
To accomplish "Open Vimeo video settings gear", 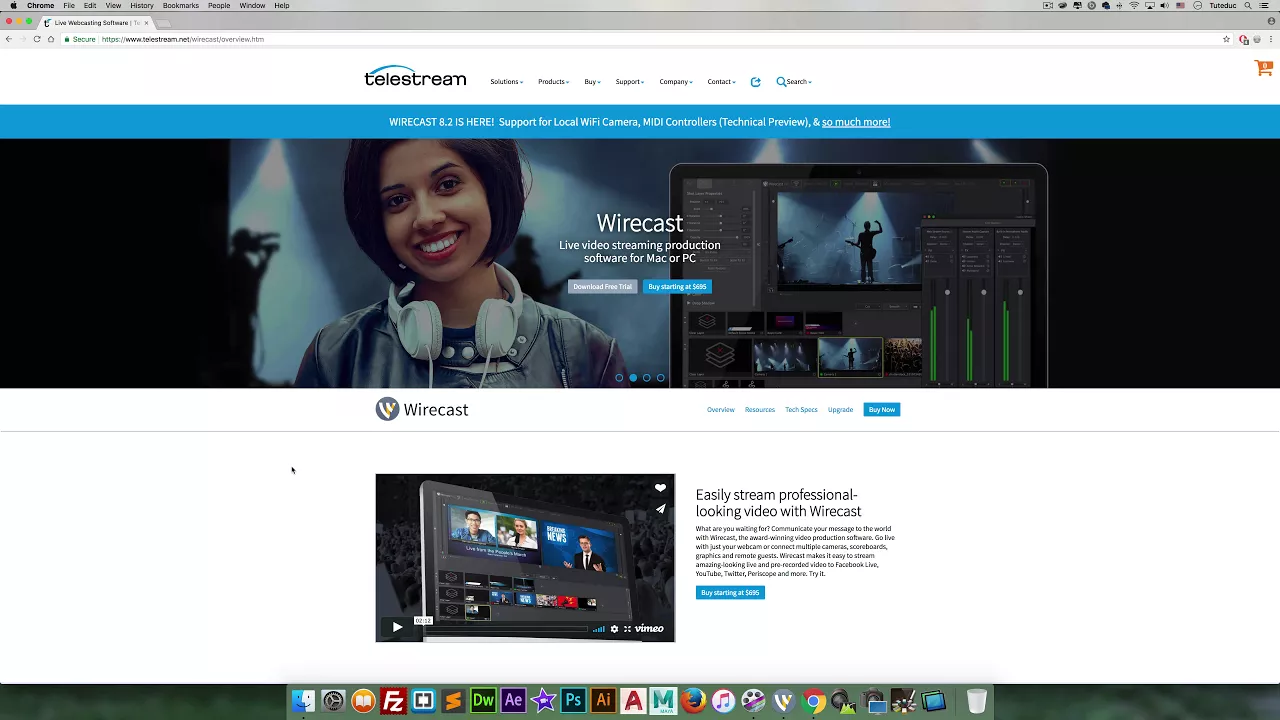I will (614, 629).
